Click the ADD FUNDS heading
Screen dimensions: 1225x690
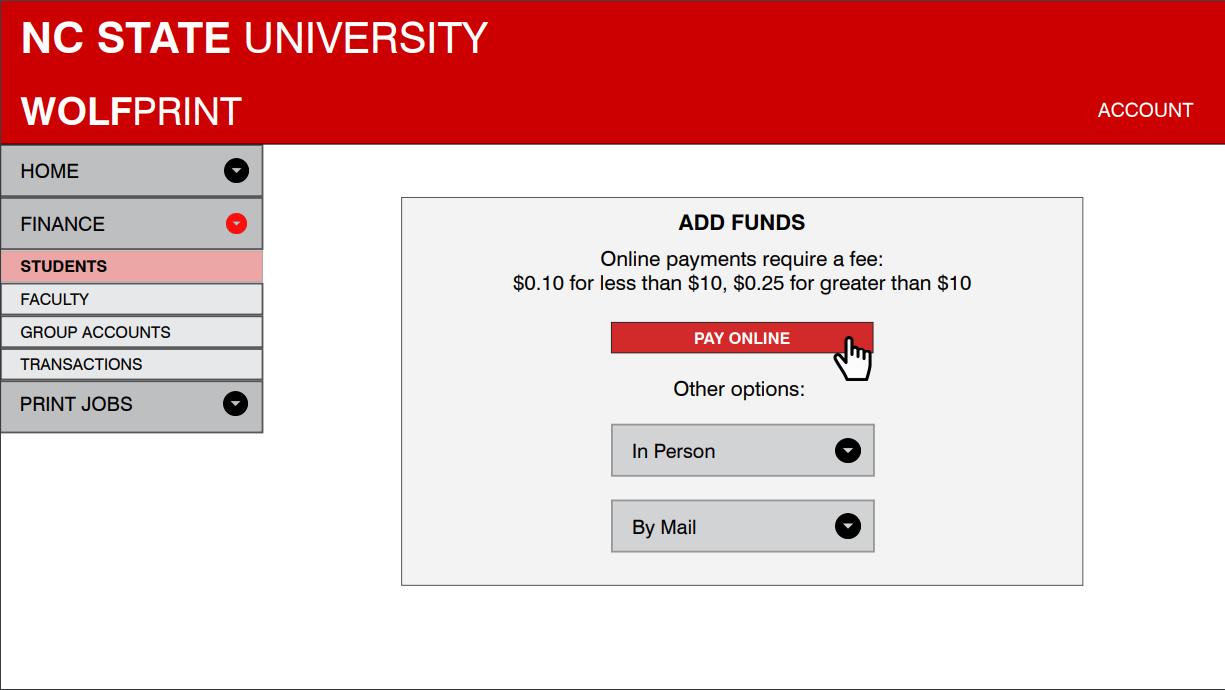742,223
